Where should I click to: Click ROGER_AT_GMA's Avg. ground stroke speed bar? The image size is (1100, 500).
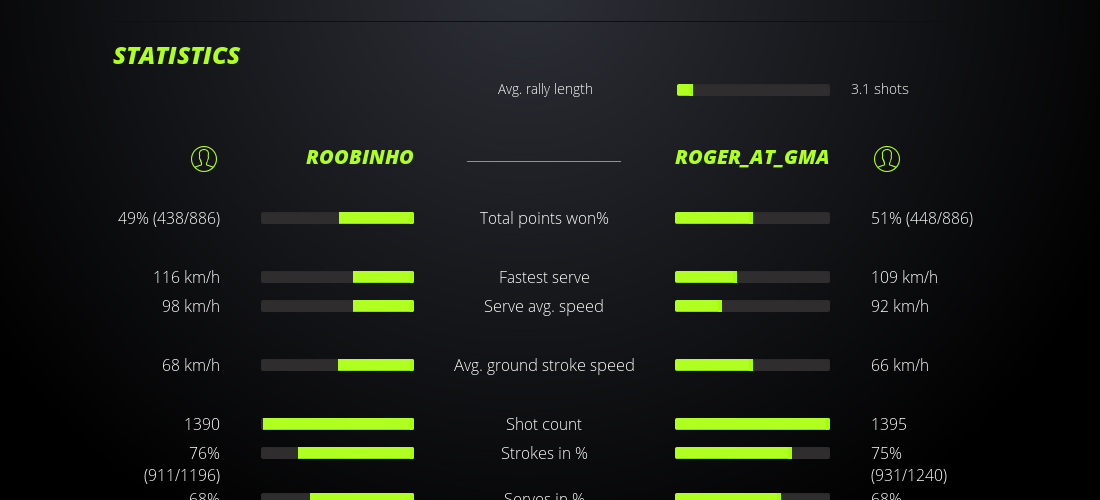pyautogui.click(x=752, y=365)
